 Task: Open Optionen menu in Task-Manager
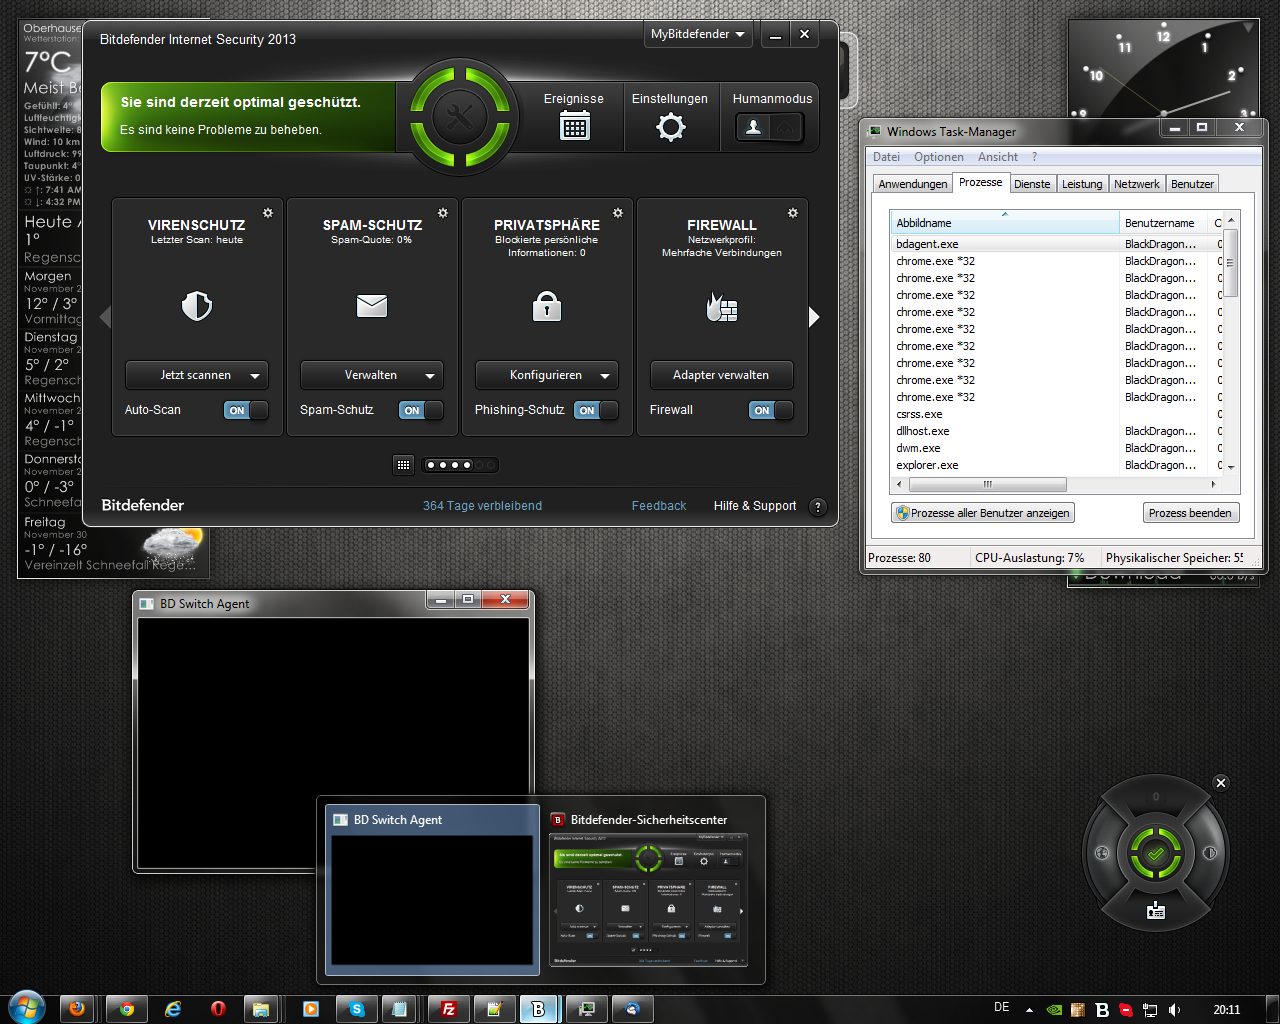(939, 157)
